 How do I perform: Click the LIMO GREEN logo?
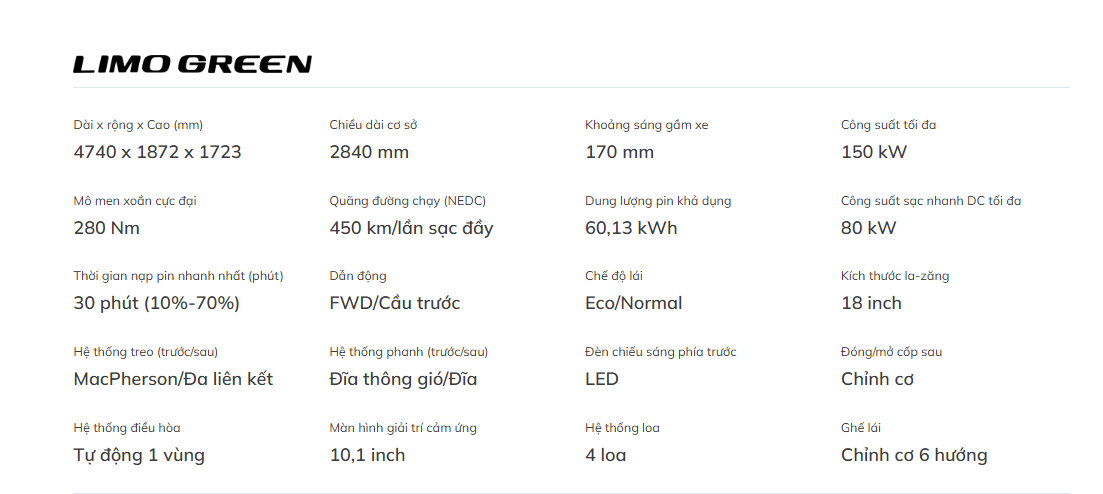click(192, 64)
